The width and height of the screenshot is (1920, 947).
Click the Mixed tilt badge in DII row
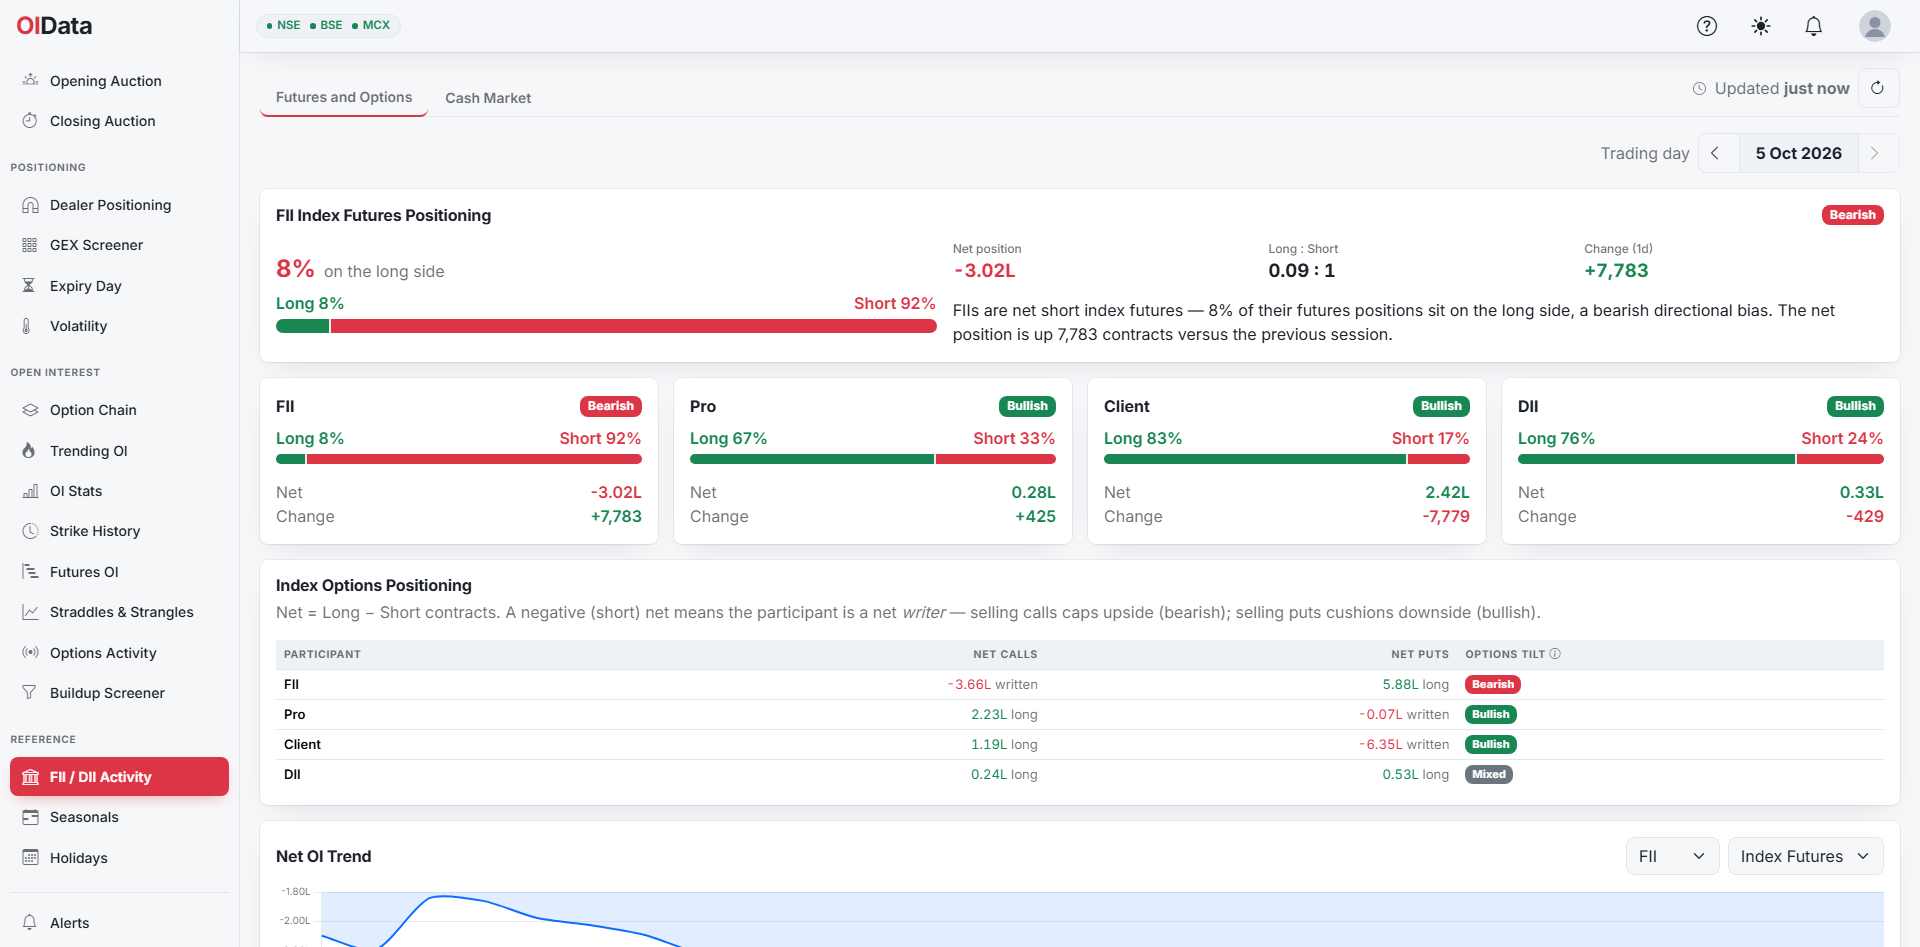click(x=1488, y=774)
